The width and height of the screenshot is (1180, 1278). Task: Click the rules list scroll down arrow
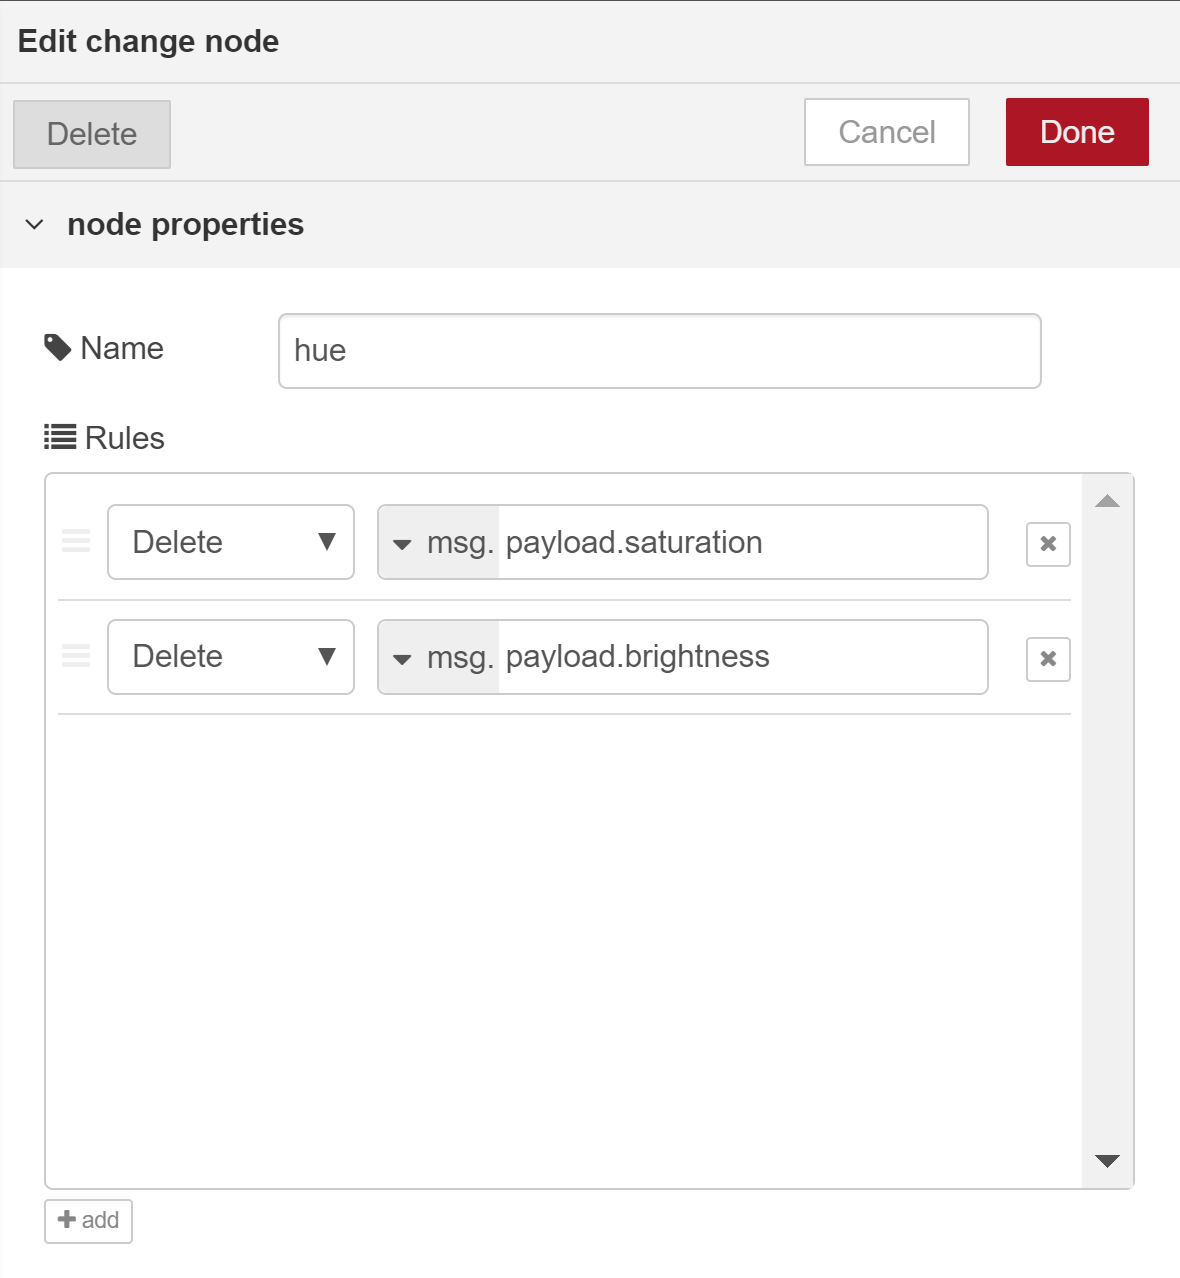click(1107, 1161)
